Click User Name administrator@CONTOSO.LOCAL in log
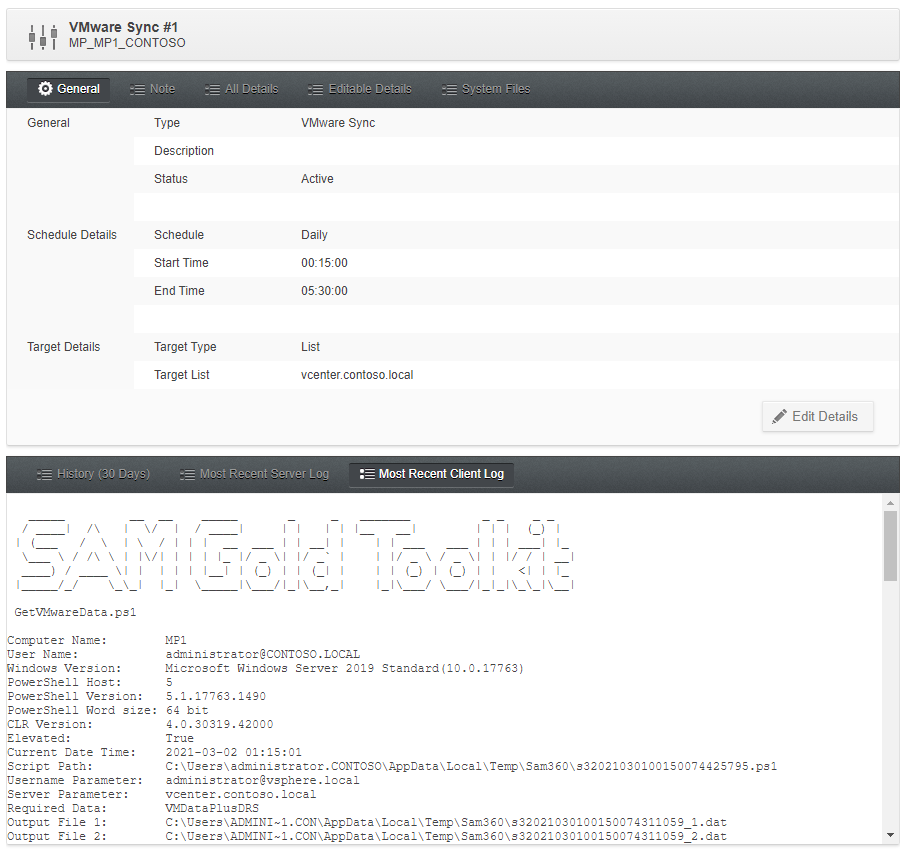 click(262, 654)
